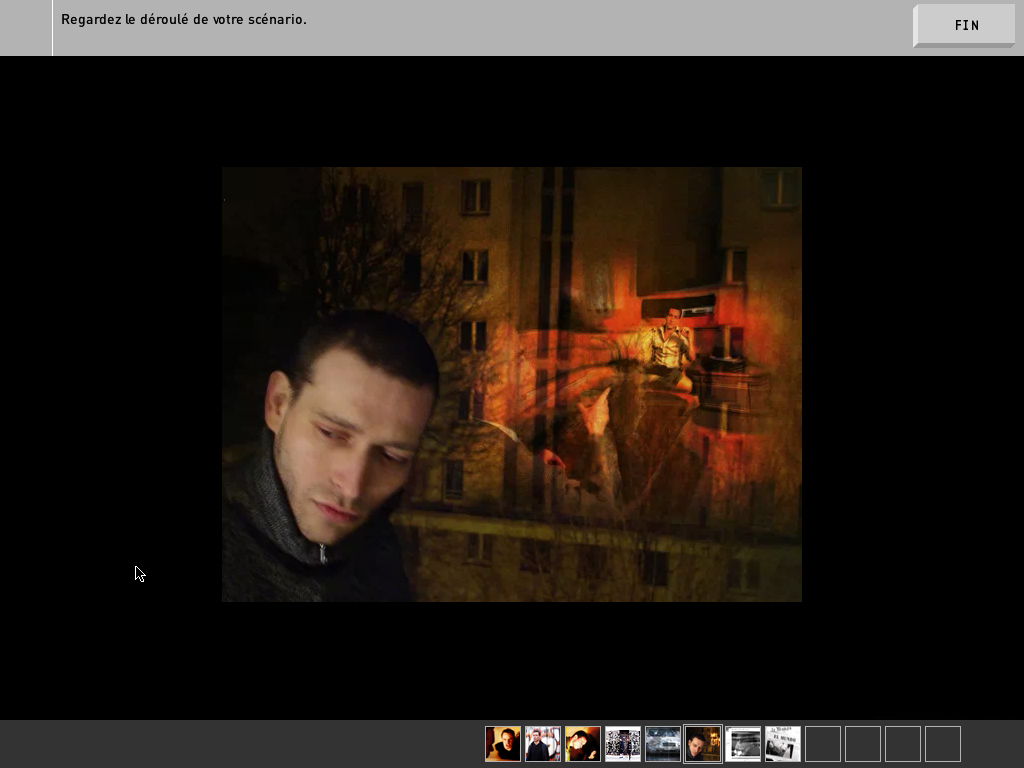
Task: Click the first empty scenario slot
Action: click(x=823, y=744)
